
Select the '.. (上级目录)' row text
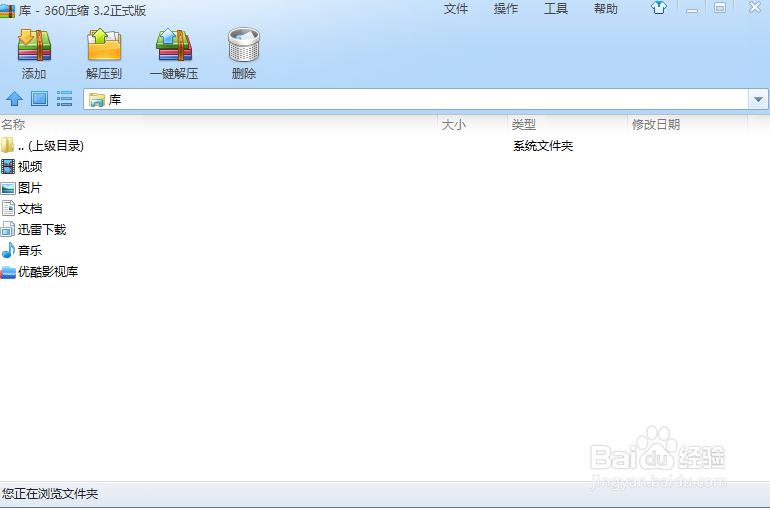point(51,146)
